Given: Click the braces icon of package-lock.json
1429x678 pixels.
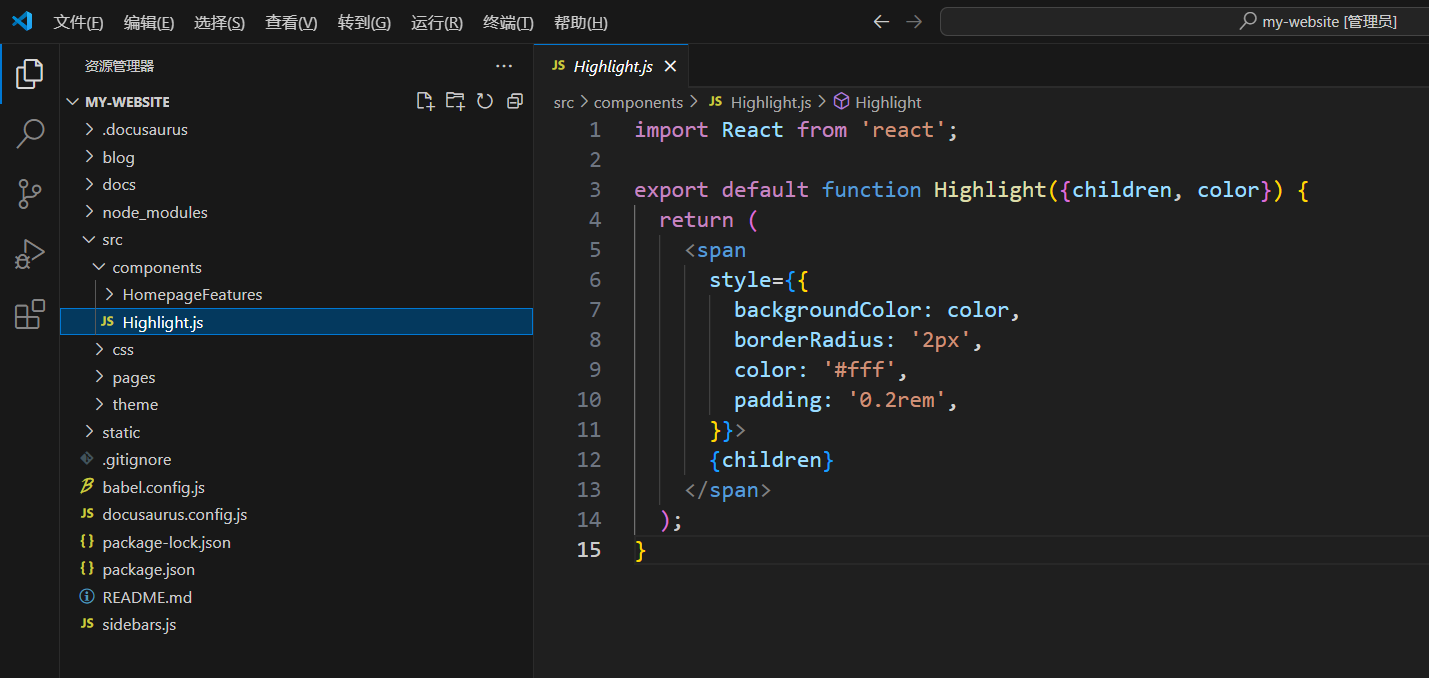Looking at the screenshot, I should point(87,542).
